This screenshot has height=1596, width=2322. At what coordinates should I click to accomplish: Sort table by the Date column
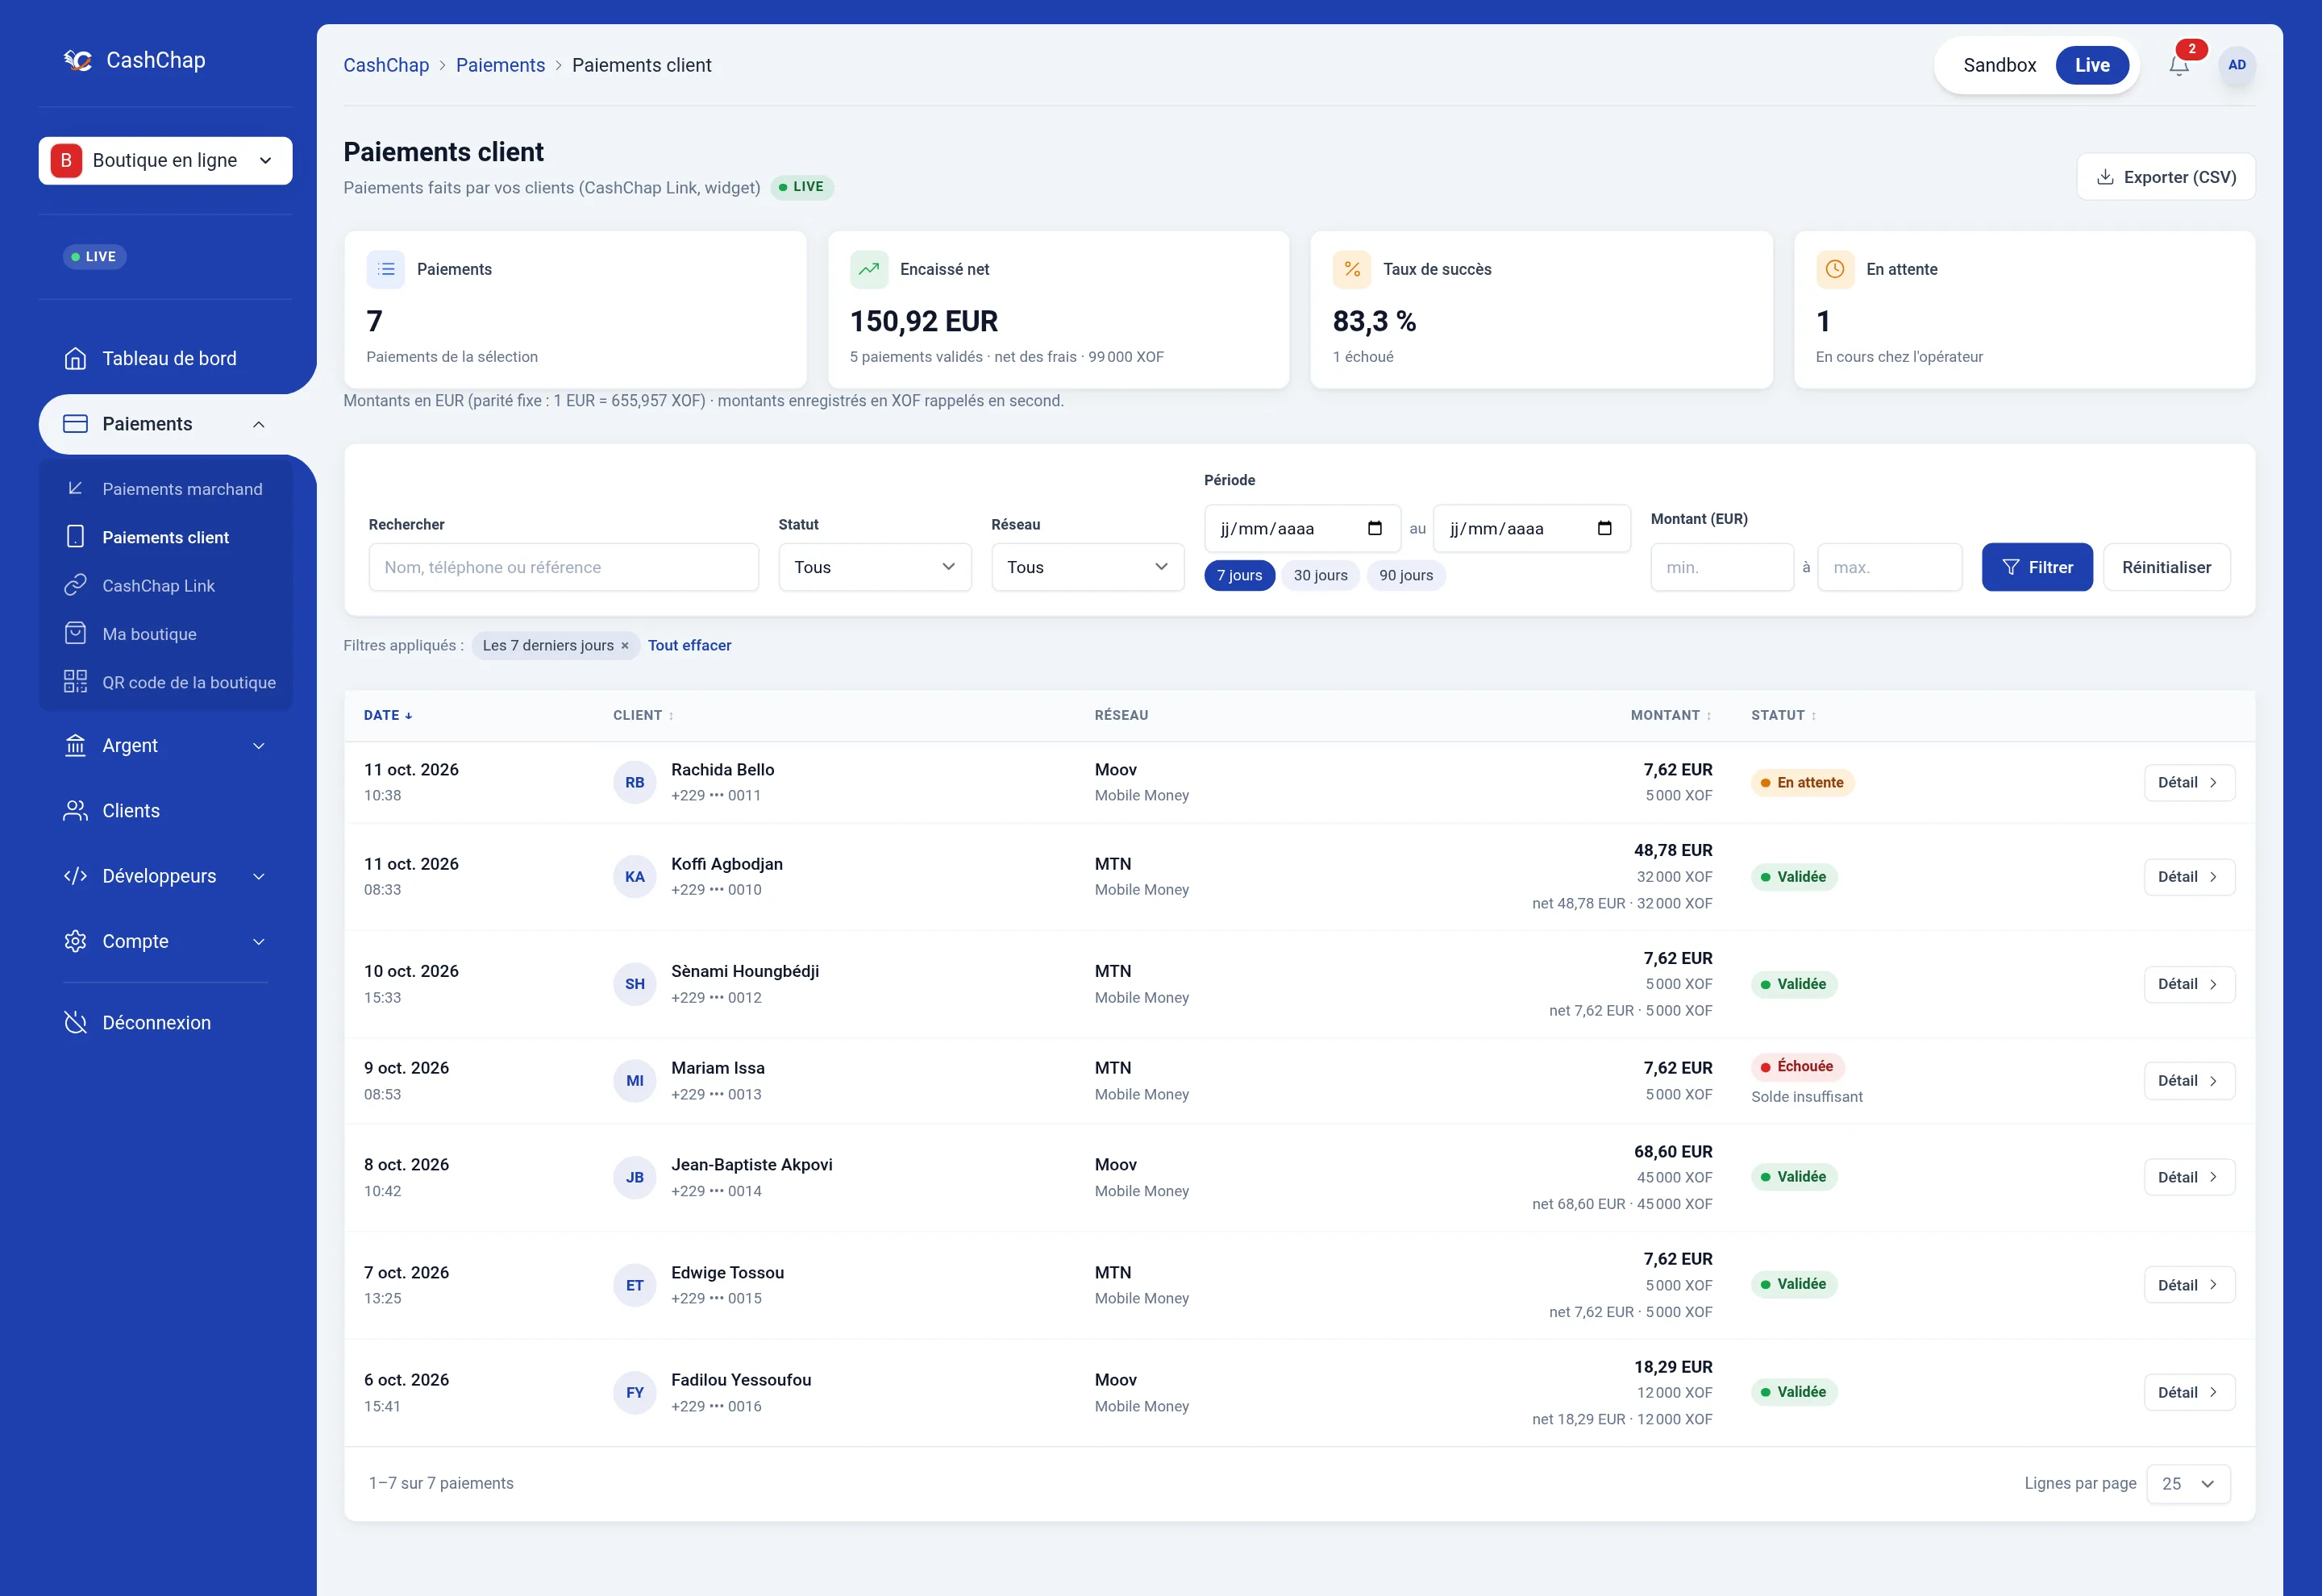(x=388, y=715)
